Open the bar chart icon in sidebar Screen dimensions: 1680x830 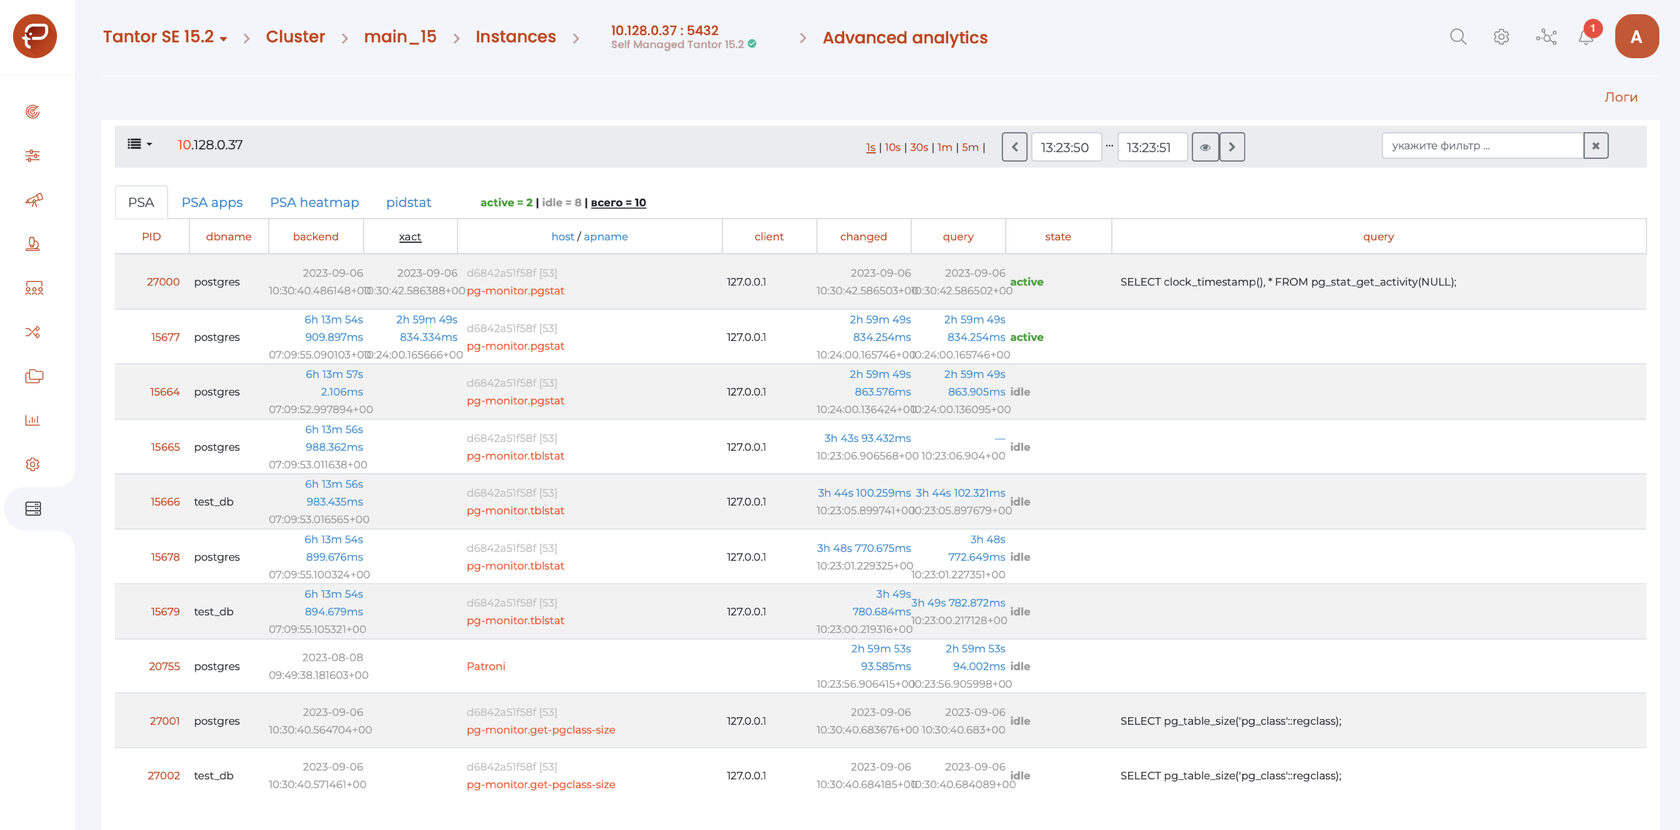pyautogui.click(x=33, y=420)
